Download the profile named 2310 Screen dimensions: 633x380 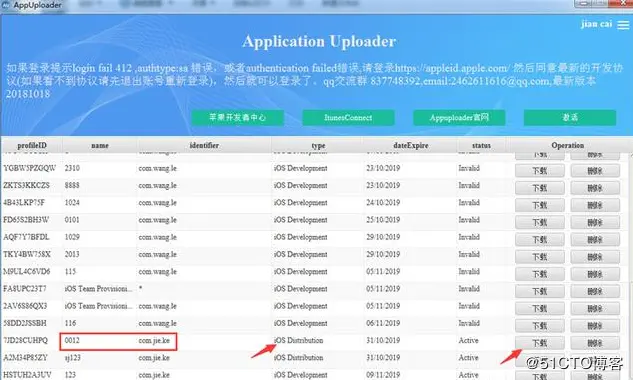pyautogui.click(x=540, y=171)
